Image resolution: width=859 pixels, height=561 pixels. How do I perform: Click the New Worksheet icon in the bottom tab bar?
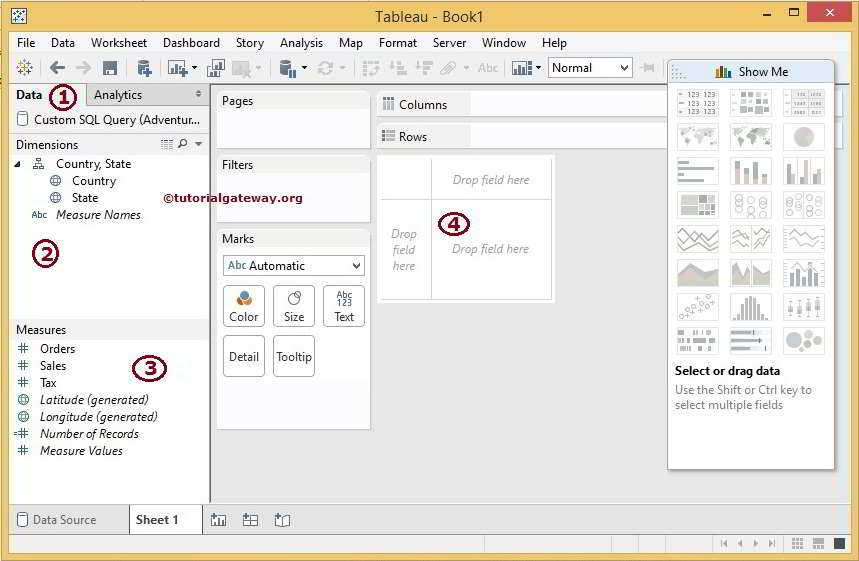(218, 520)
